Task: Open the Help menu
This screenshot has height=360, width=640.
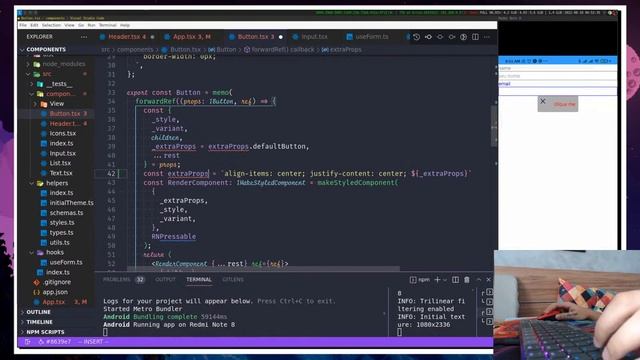Action: [x=125, y=25]
